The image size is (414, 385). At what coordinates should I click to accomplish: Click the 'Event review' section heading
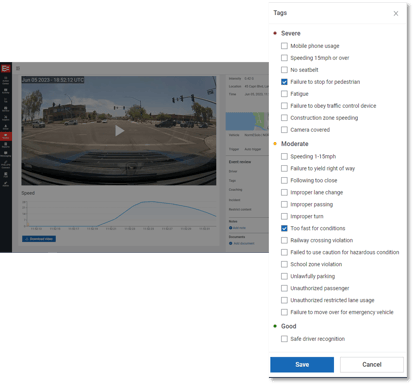coord(240,162)
